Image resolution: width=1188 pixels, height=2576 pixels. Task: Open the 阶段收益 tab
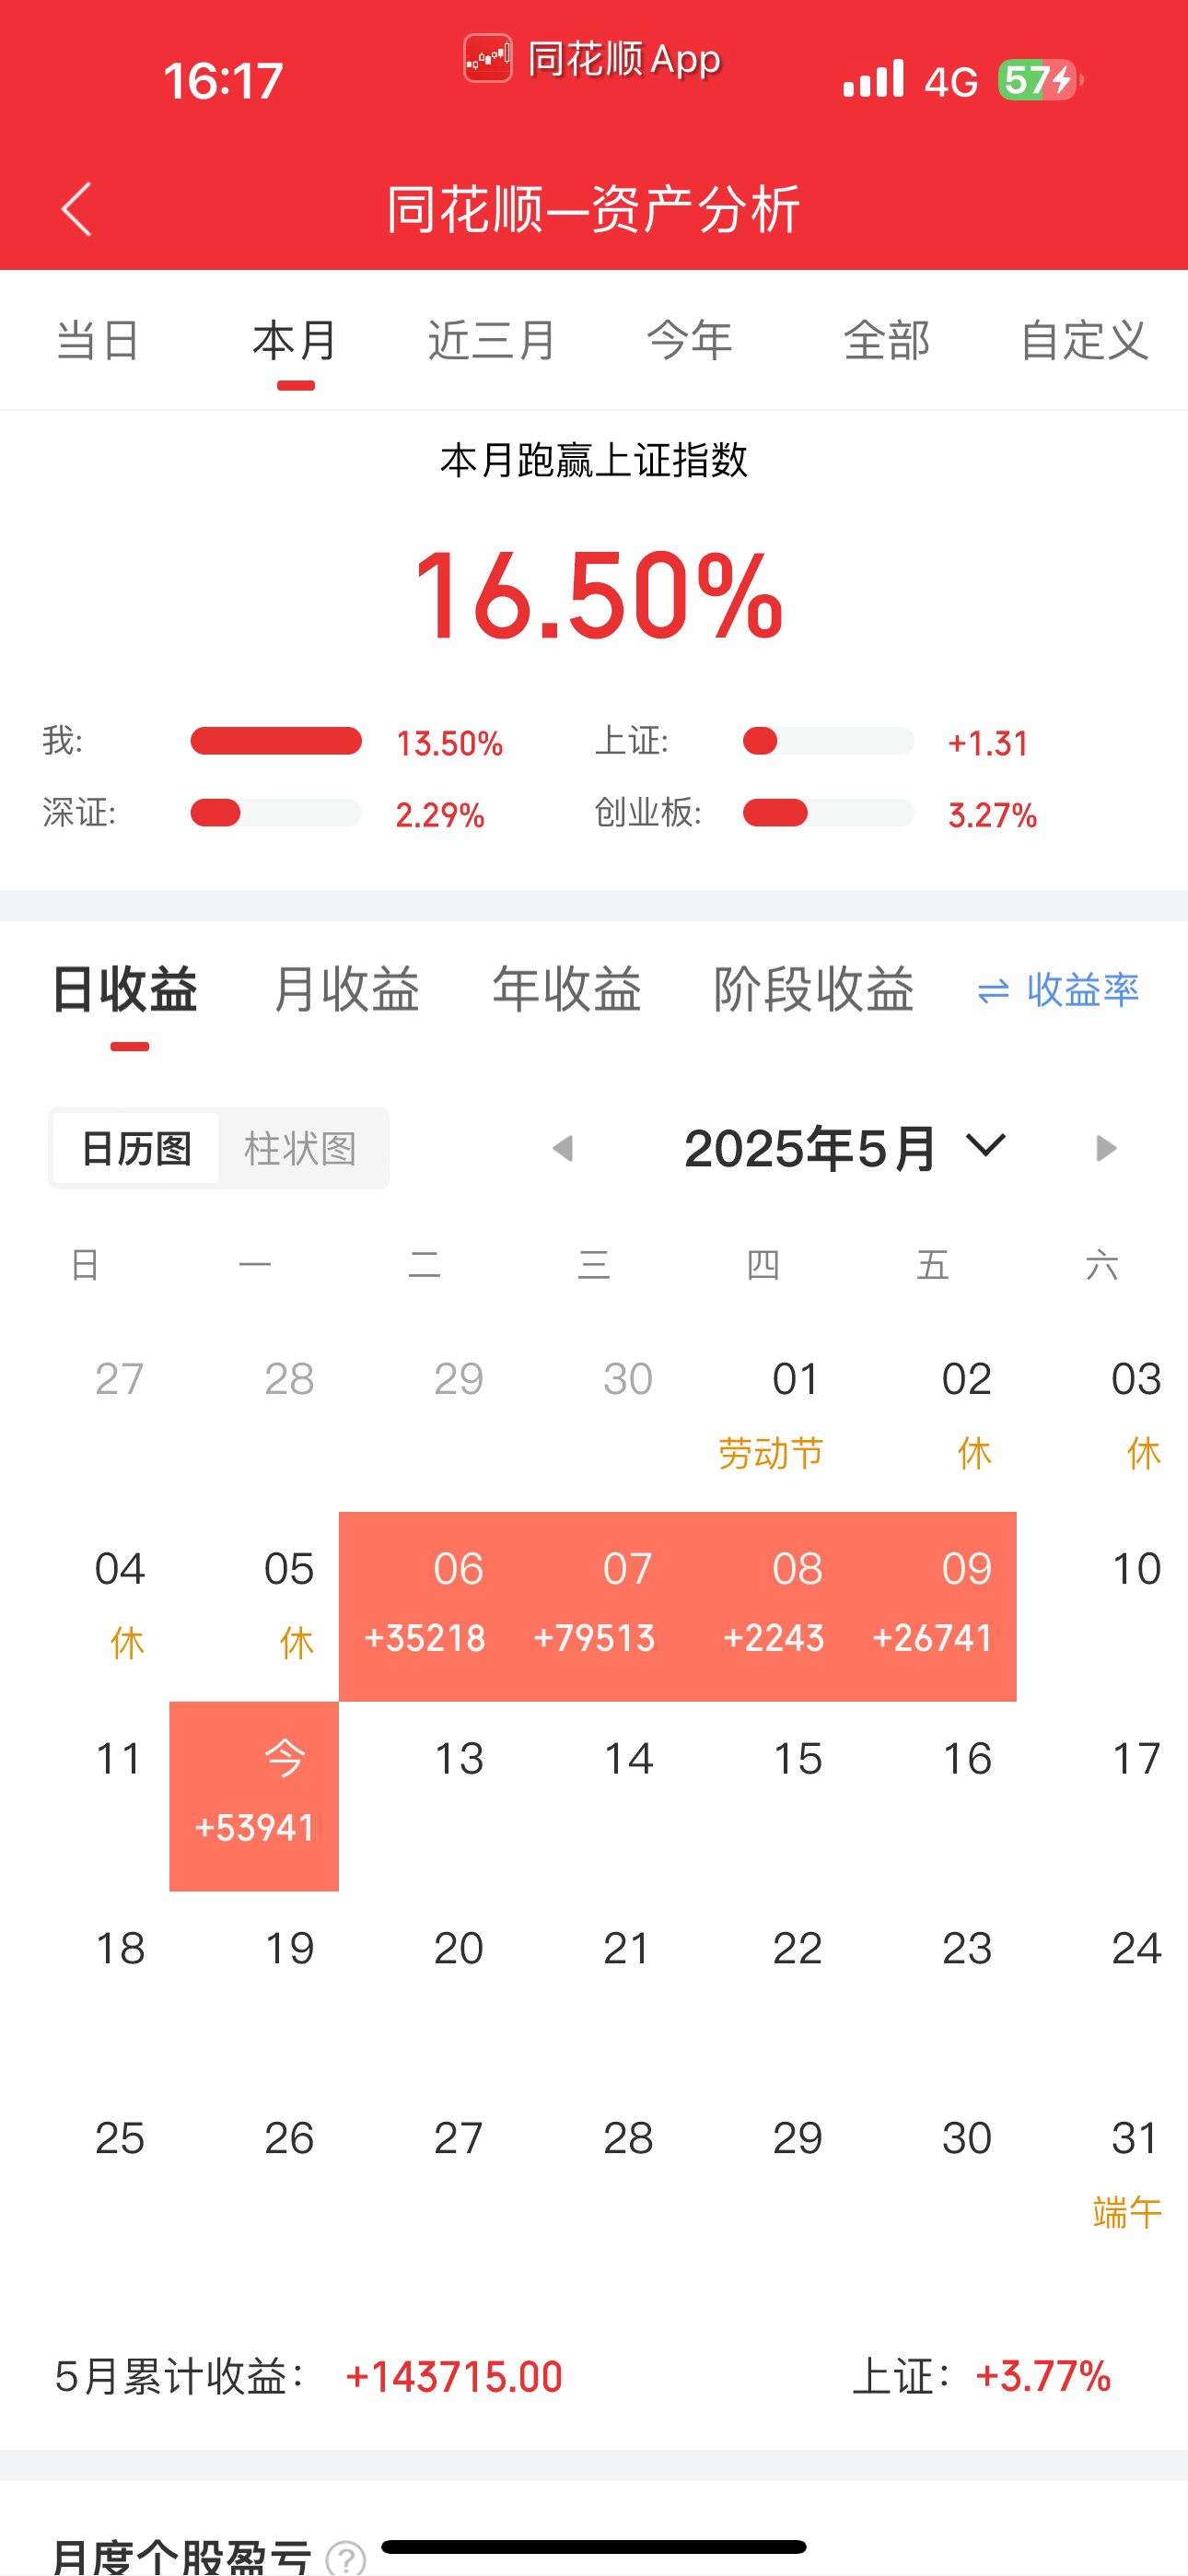[x=814, y=990]
